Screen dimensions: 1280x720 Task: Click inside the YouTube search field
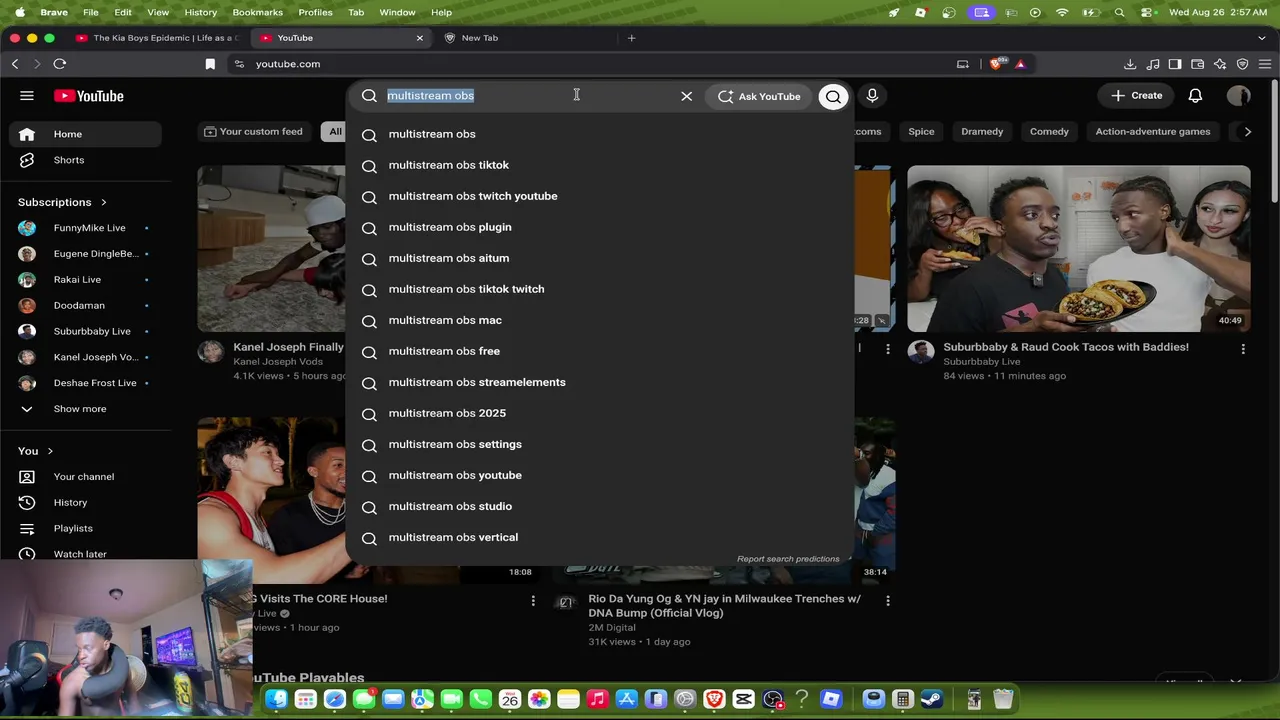[530, 96]
